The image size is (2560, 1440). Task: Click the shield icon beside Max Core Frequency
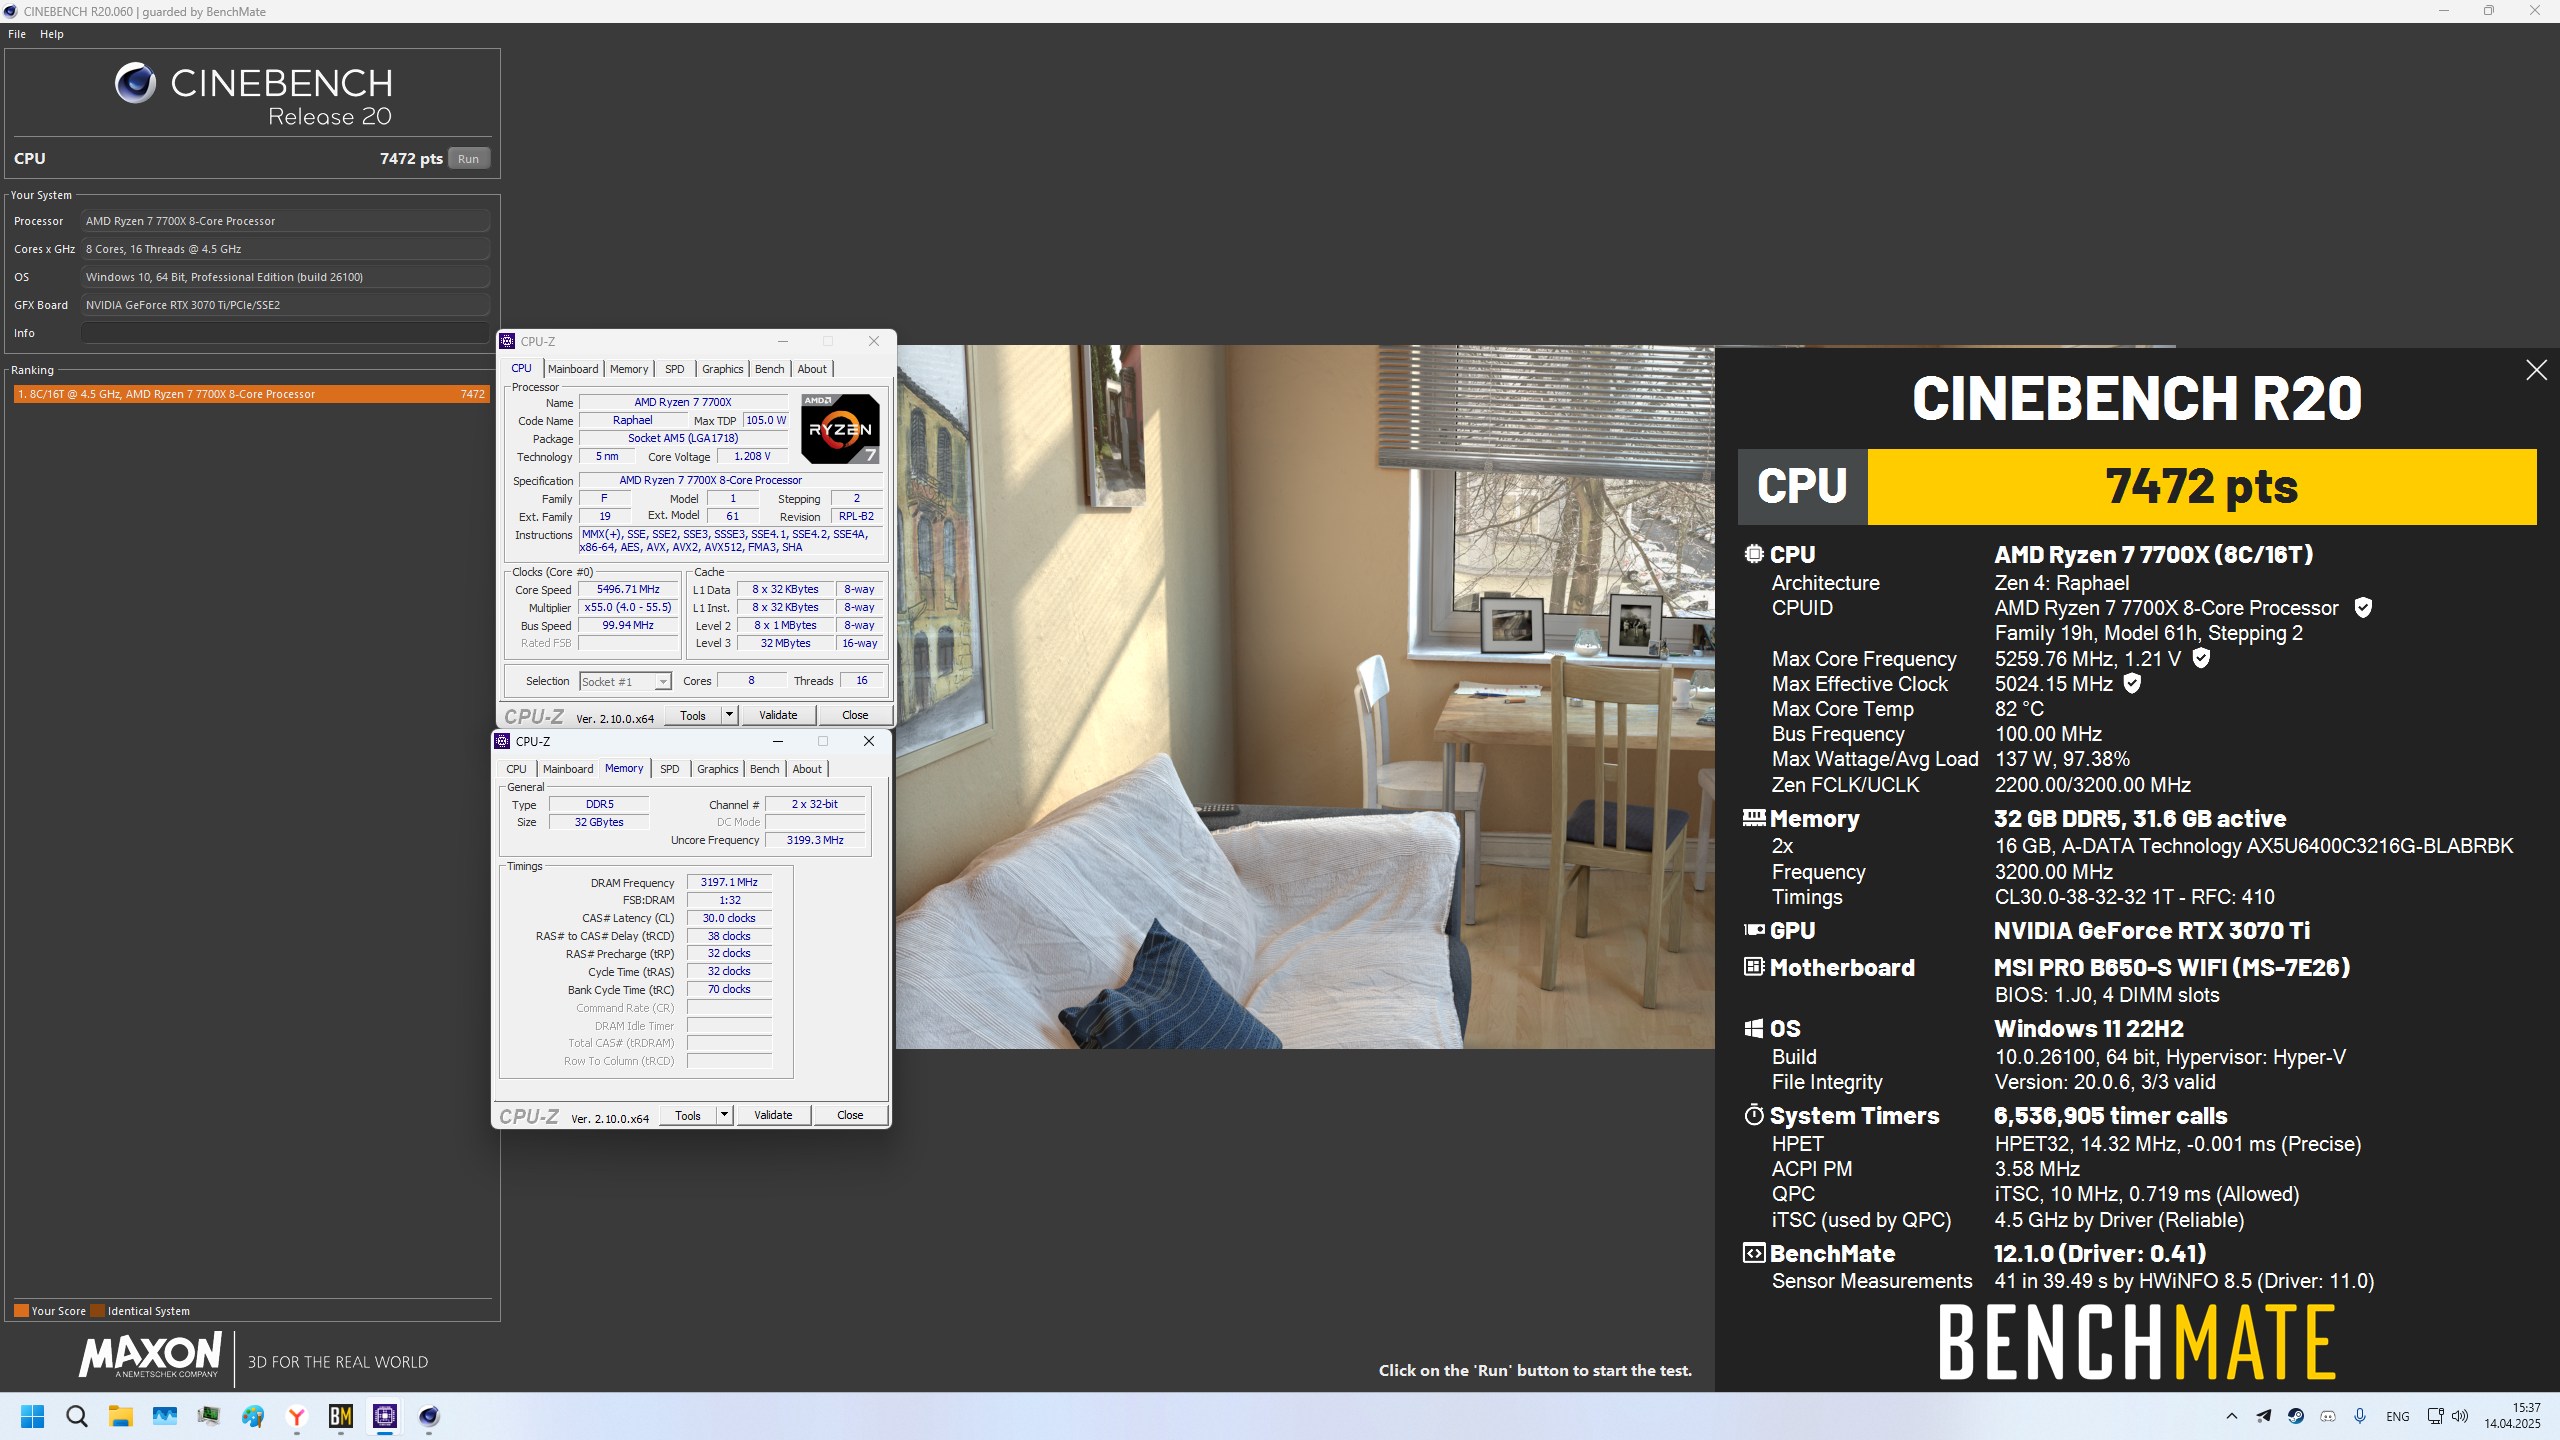point(2201,658)
